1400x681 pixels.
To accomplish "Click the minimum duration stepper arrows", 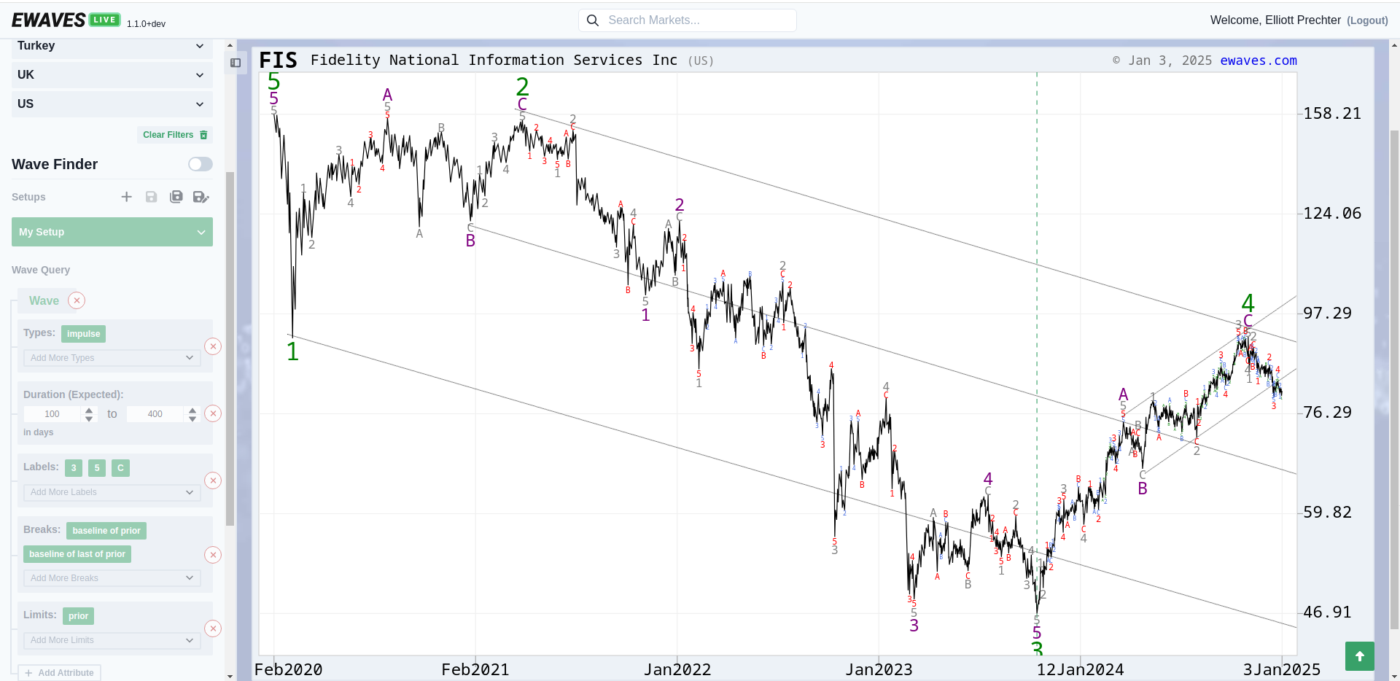I will coord(89,414).
